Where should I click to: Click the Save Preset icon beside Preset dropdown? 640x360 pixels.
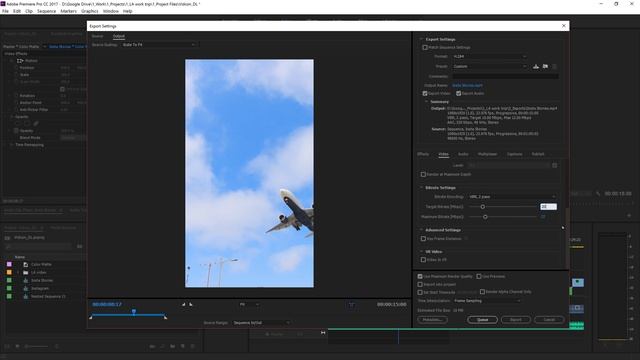pos(536,66)
